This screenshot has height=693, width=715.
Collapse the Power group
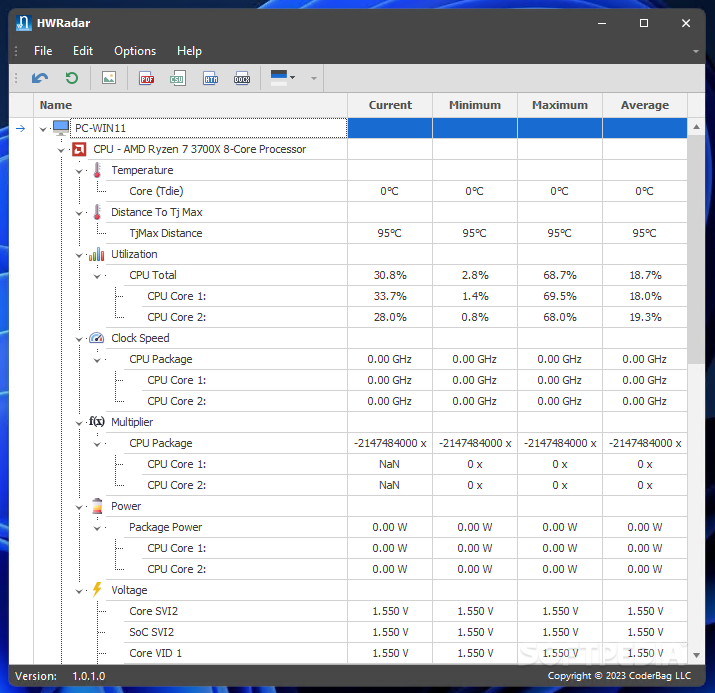point(79,507)
